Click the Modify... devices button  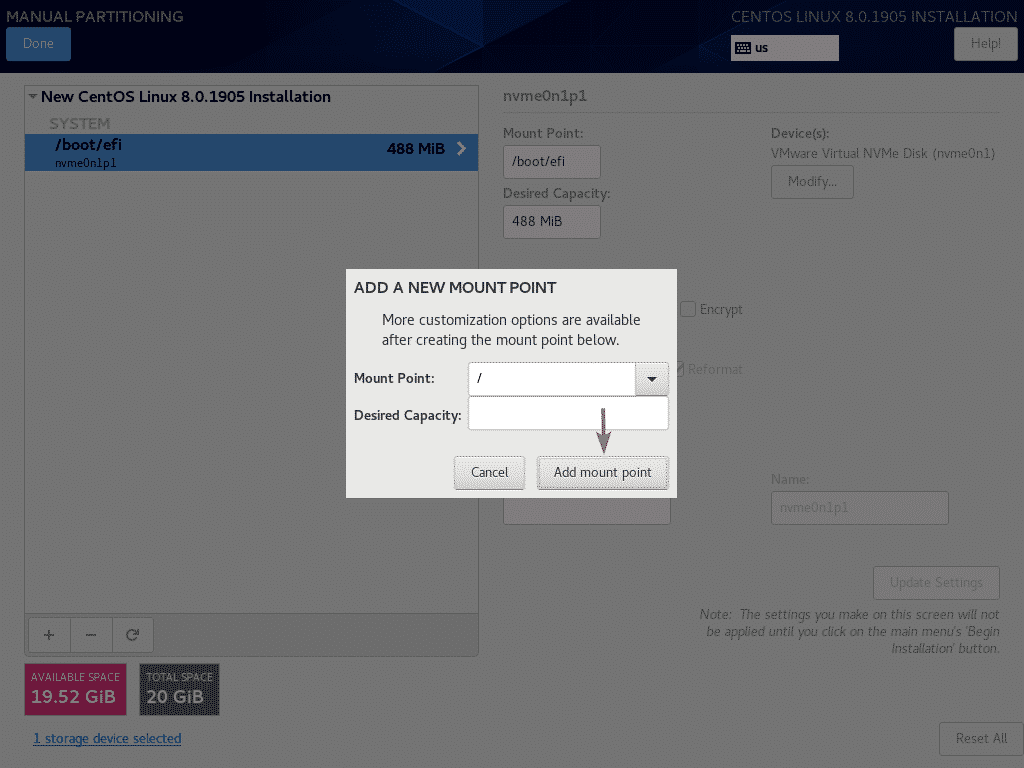[x=812, y=182]
